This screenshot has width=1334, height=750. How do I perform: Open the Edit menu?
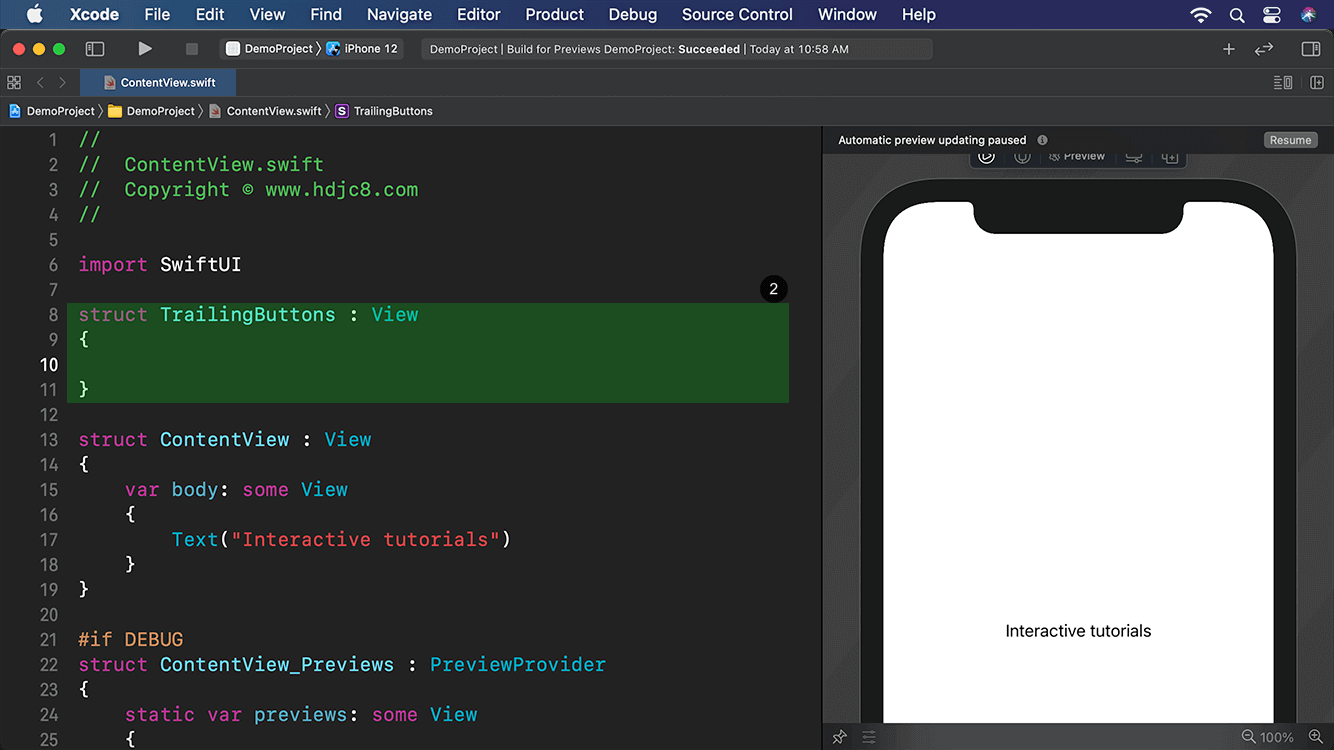click(210, 14)
